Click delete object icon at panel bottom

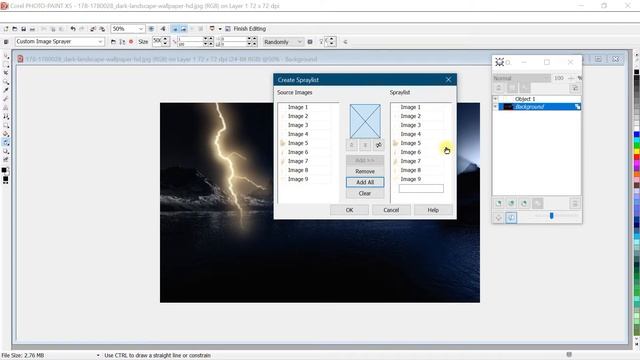tap(575, 203)
